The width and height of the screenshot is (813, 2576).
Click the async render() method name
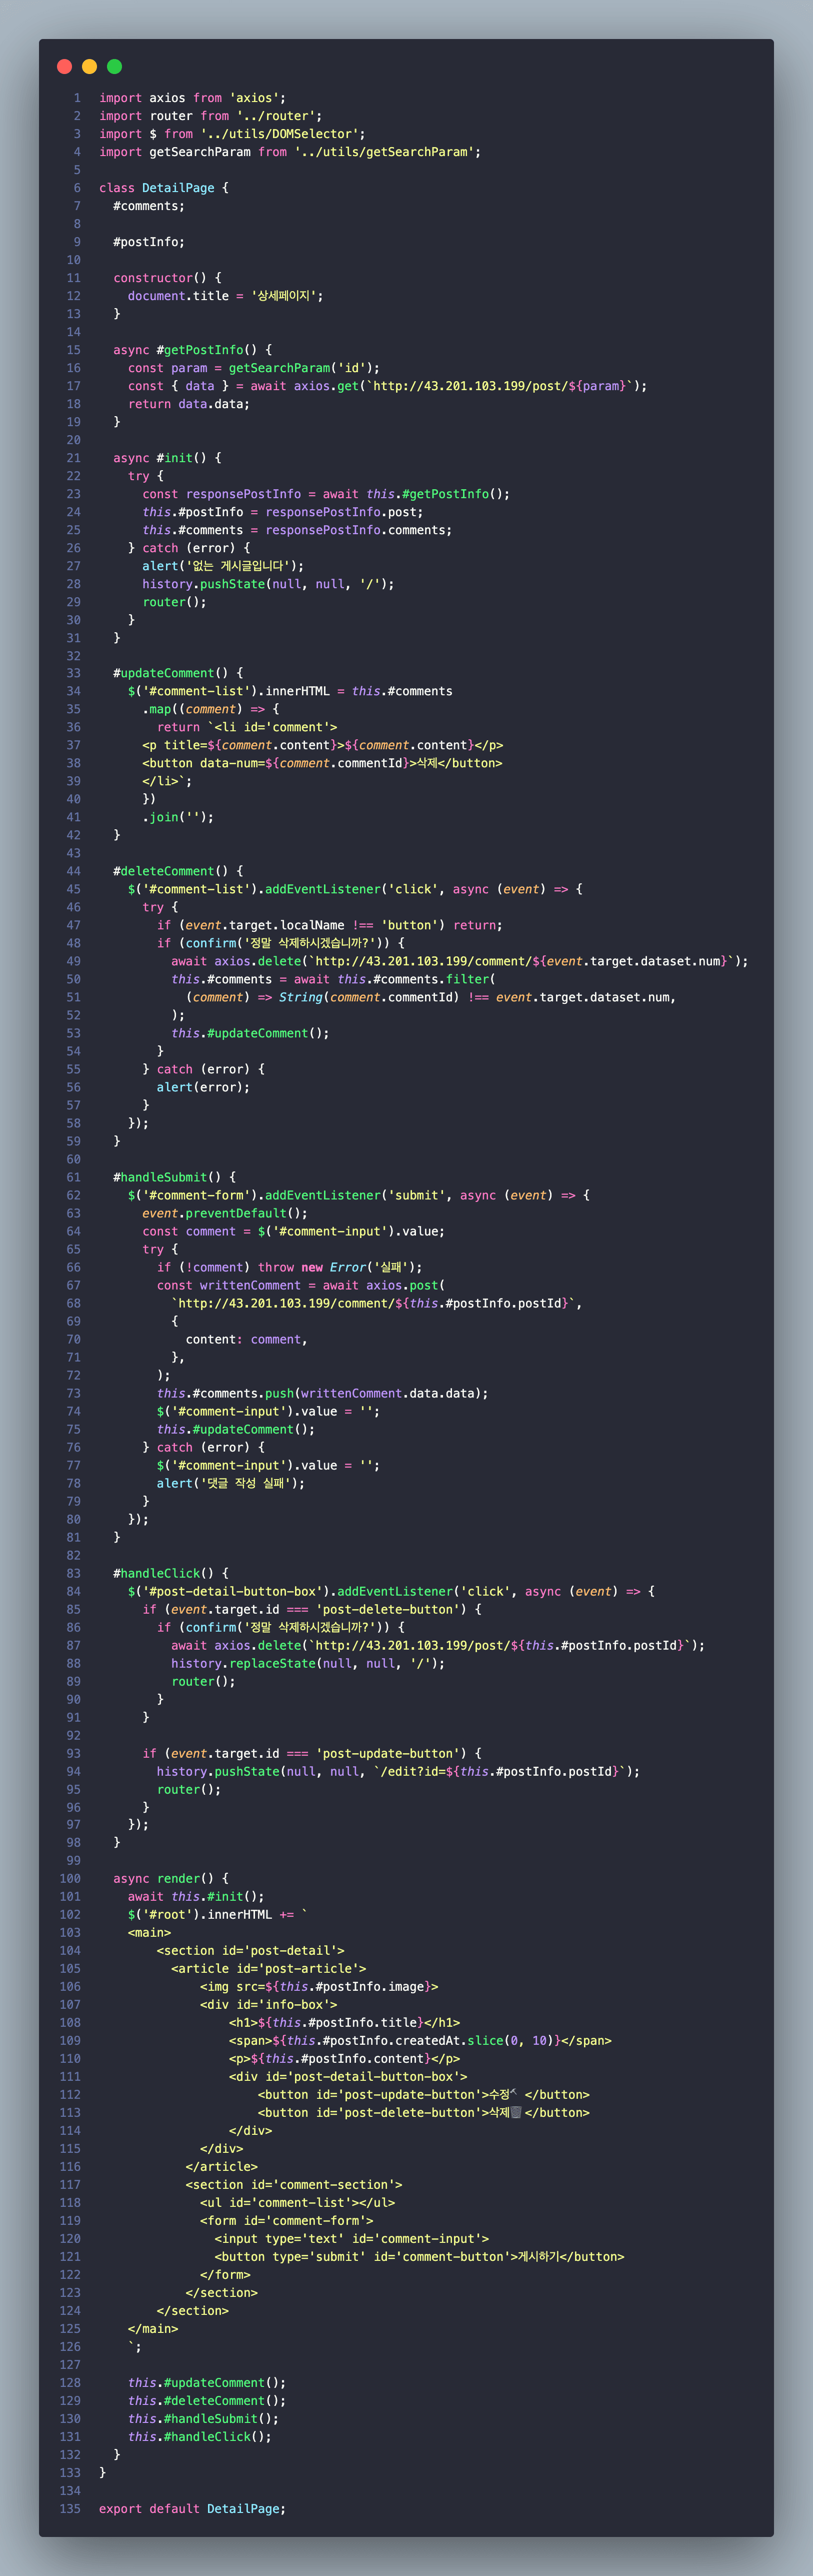pos(177,1878)
